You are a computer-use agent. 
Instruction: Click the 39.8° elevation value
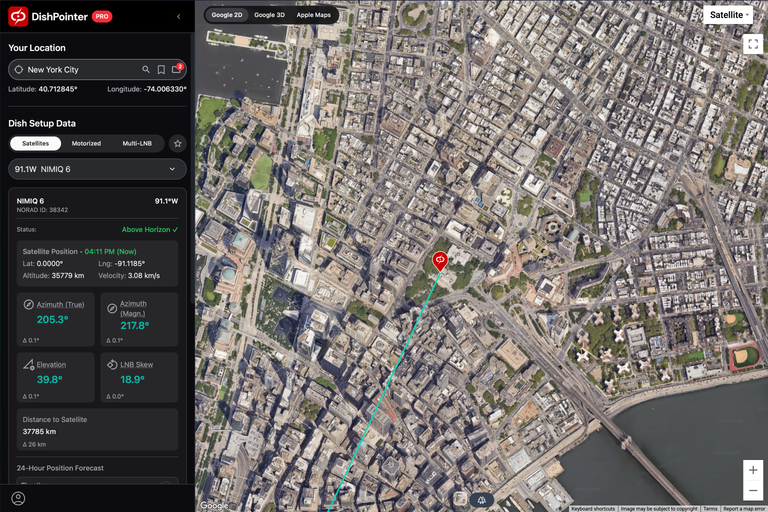click(x=49, y=379)
